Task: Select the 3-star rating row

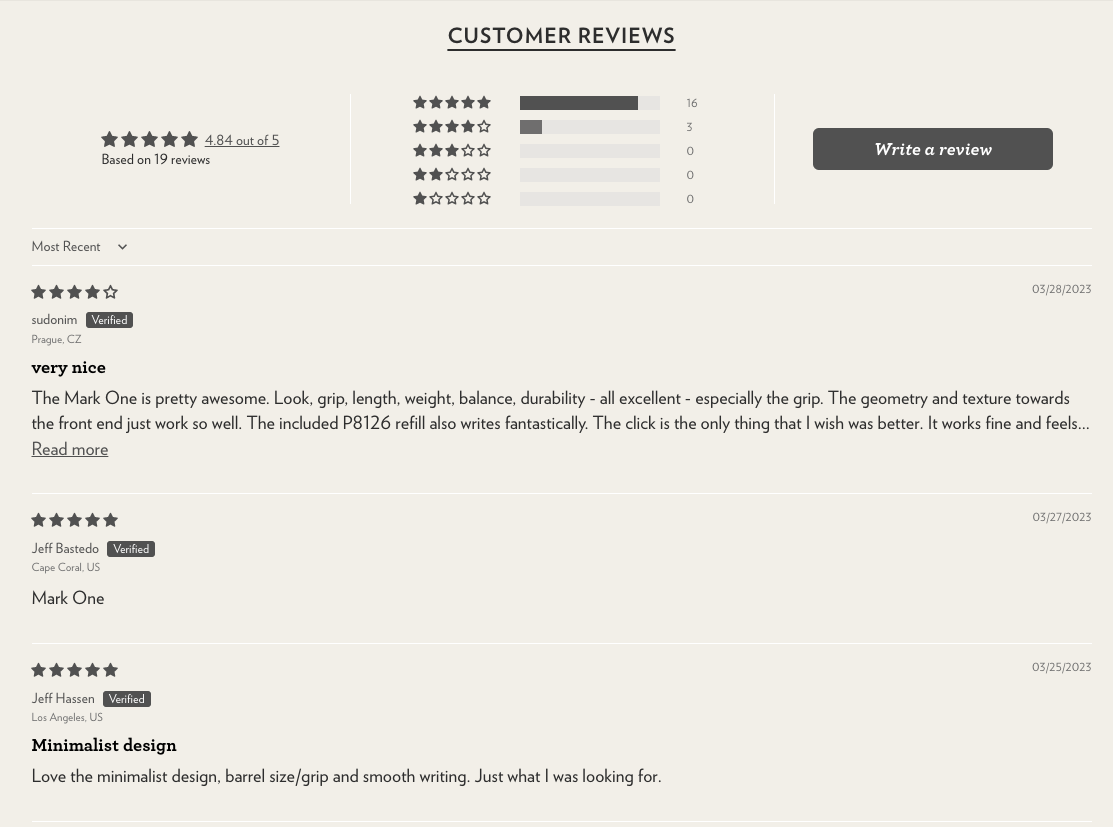Action: (452, 151)
